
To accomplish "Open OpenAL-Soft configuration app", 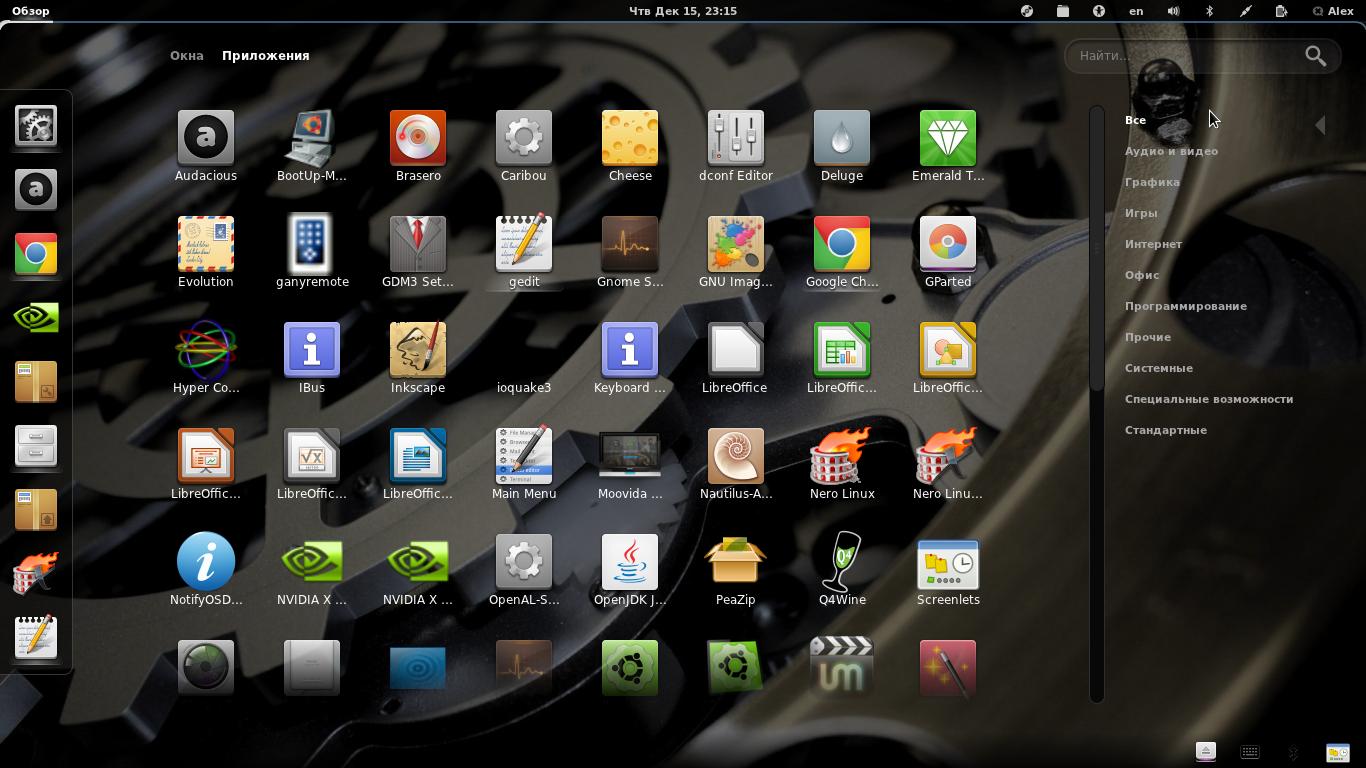I will point(524,570).
